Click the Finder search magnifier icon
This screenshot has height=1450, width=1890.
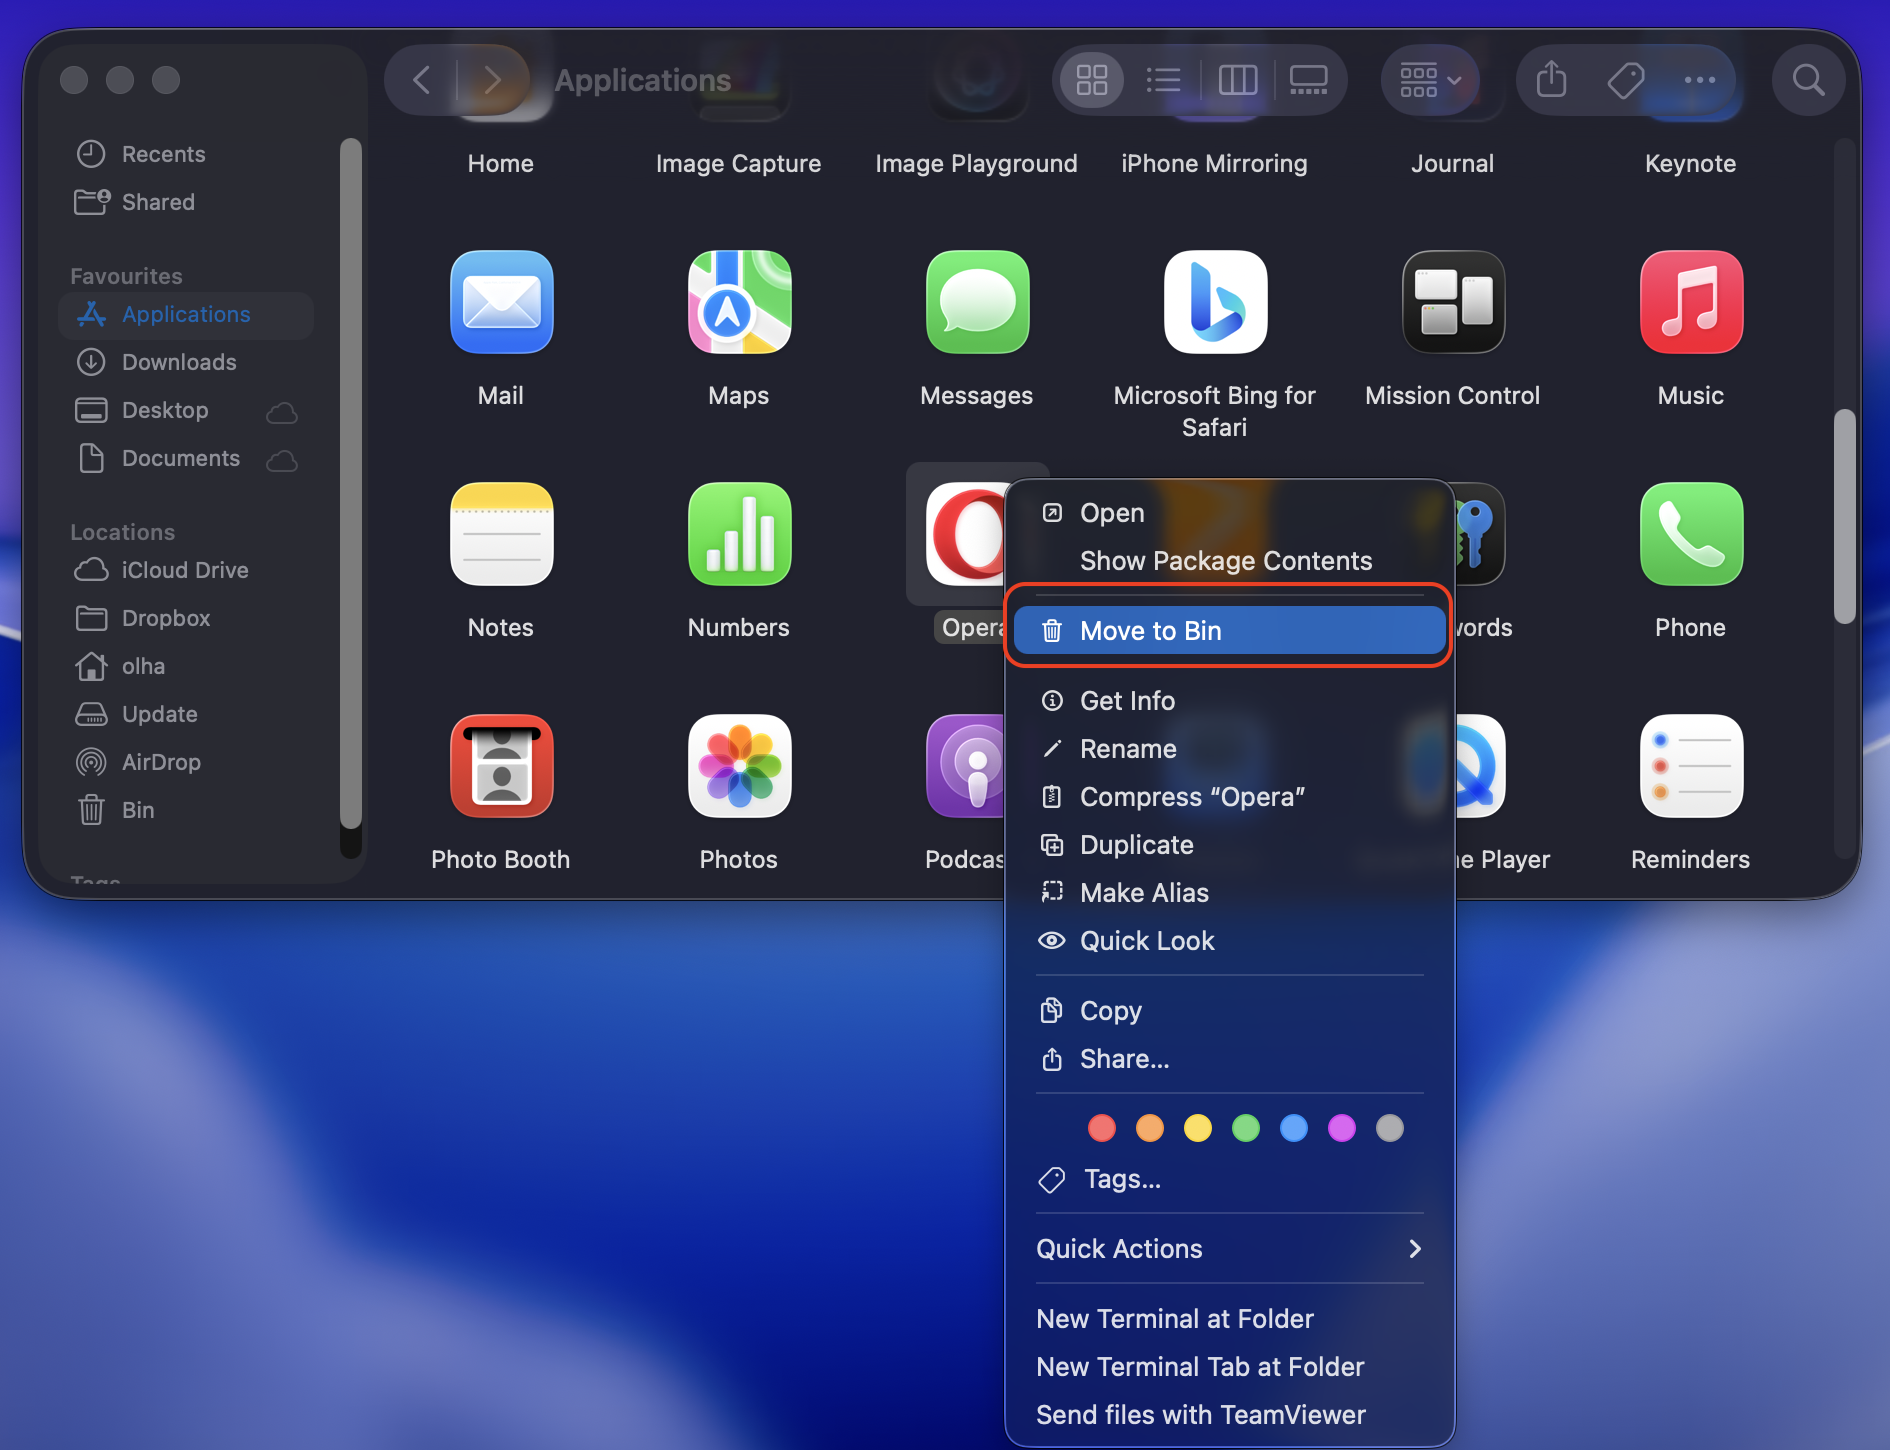pyautogui.click(x=1808, y=80)
